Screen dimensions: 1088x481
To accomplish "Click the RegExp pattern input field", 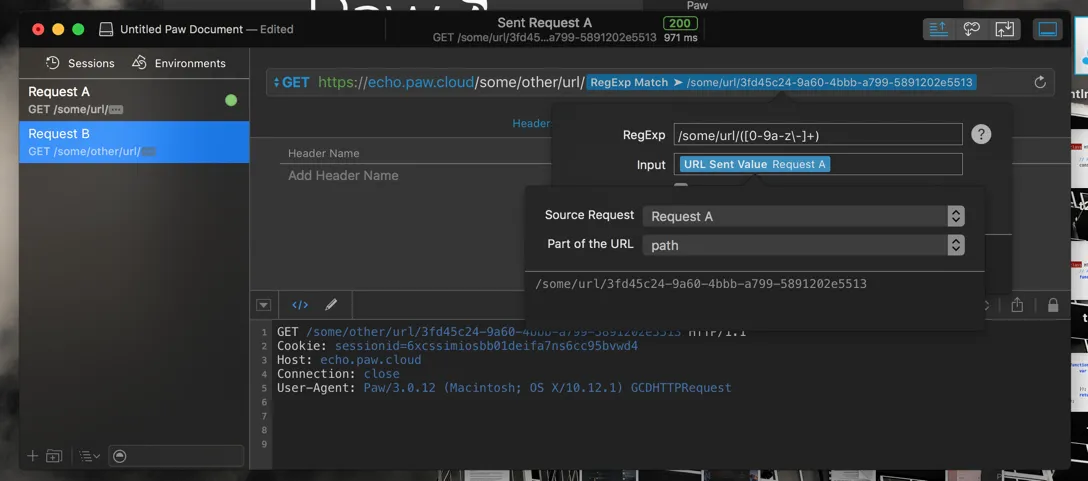I will point(818,135).
